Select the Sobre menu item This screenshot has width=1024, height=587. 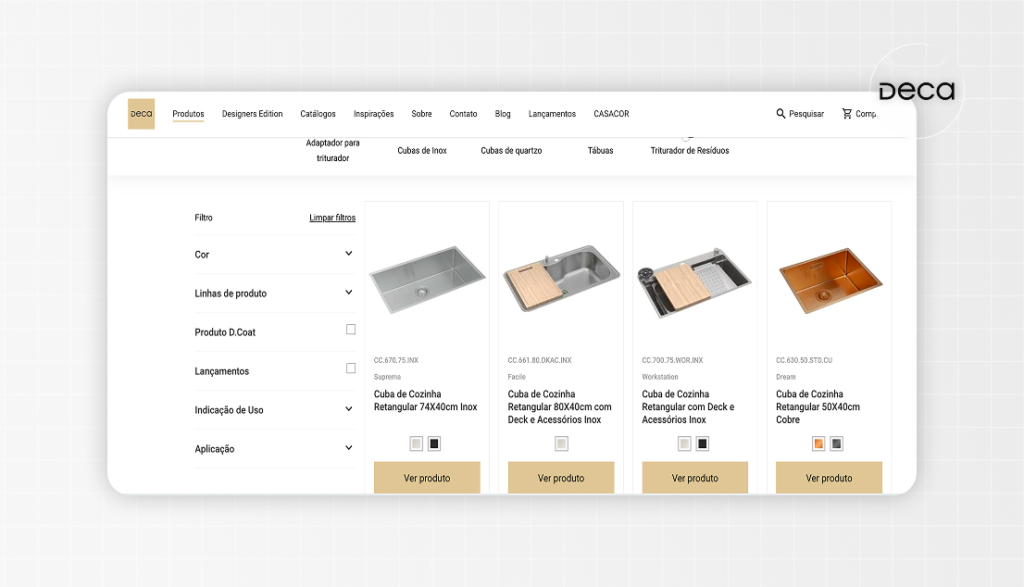(x=421, y=114)
